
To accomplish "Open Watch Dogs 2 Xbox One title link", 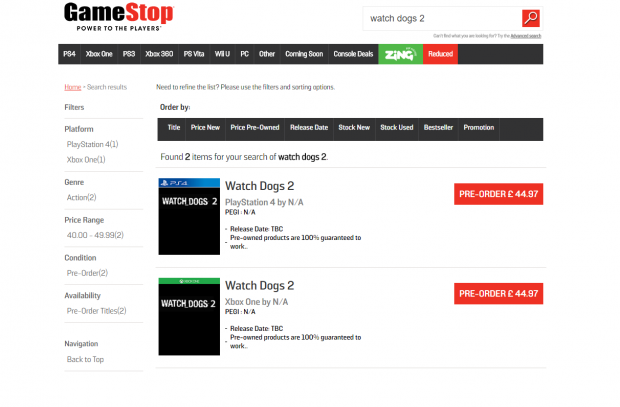I will coord(259,286).
